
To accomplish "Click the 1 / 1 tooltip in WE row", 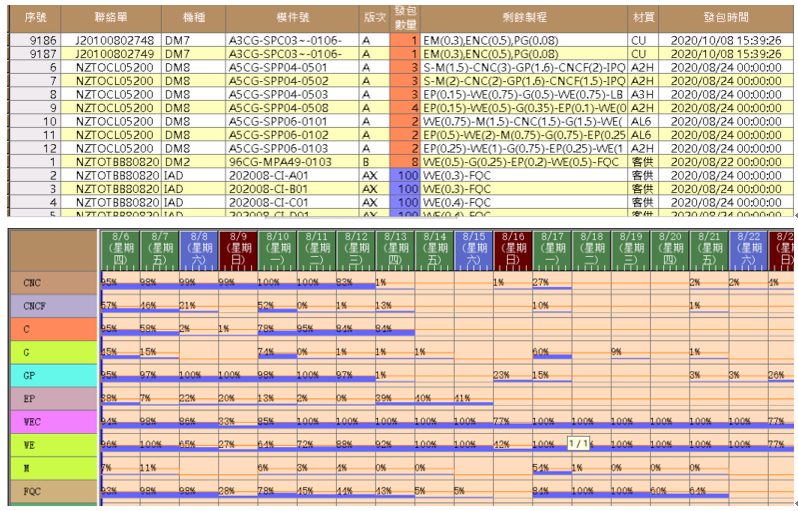I will (578, 444).
